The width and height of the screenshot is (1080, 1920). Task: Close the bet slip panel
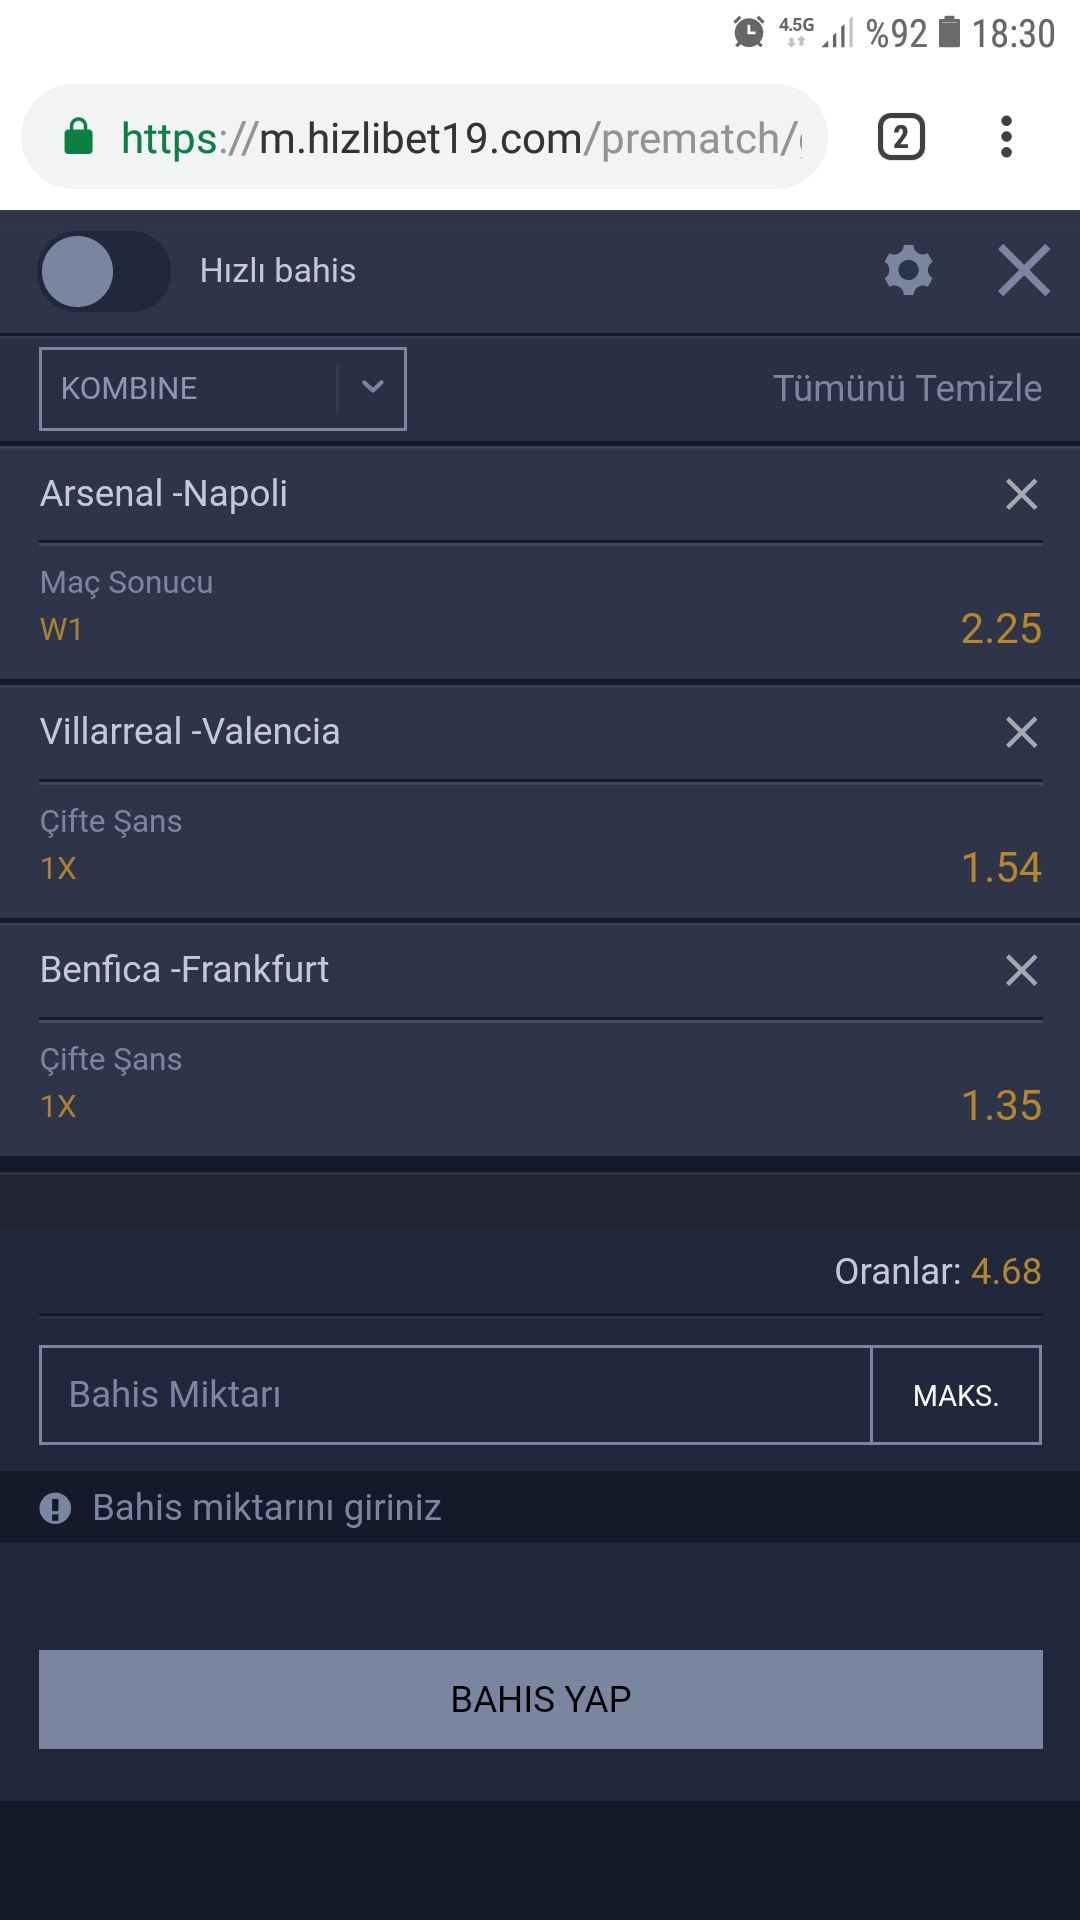[x=1024, y=270]
